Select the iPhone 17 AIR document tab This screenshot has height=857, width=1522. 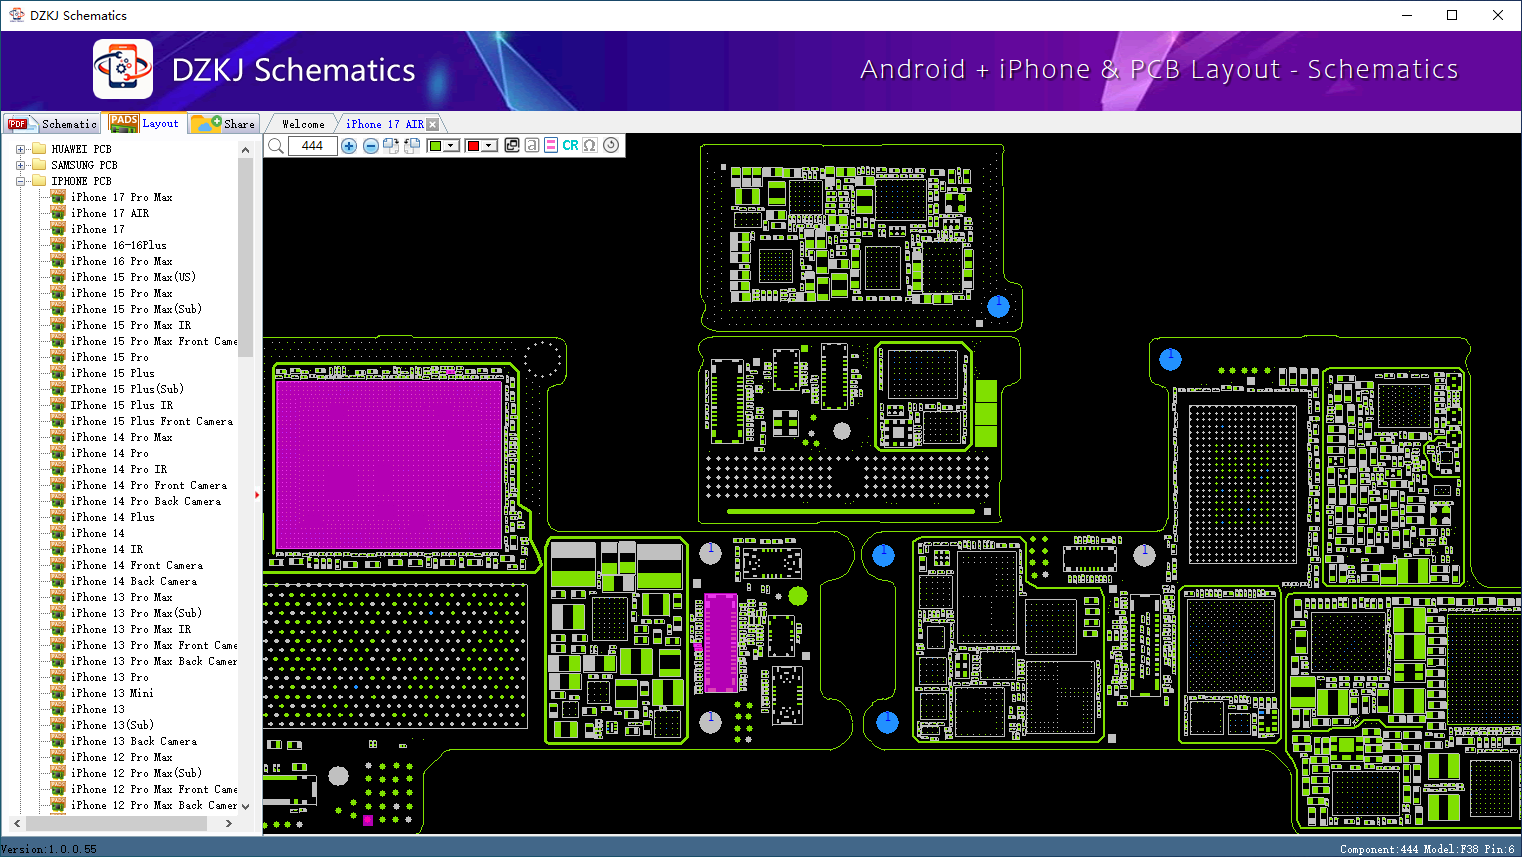(385, 124)
